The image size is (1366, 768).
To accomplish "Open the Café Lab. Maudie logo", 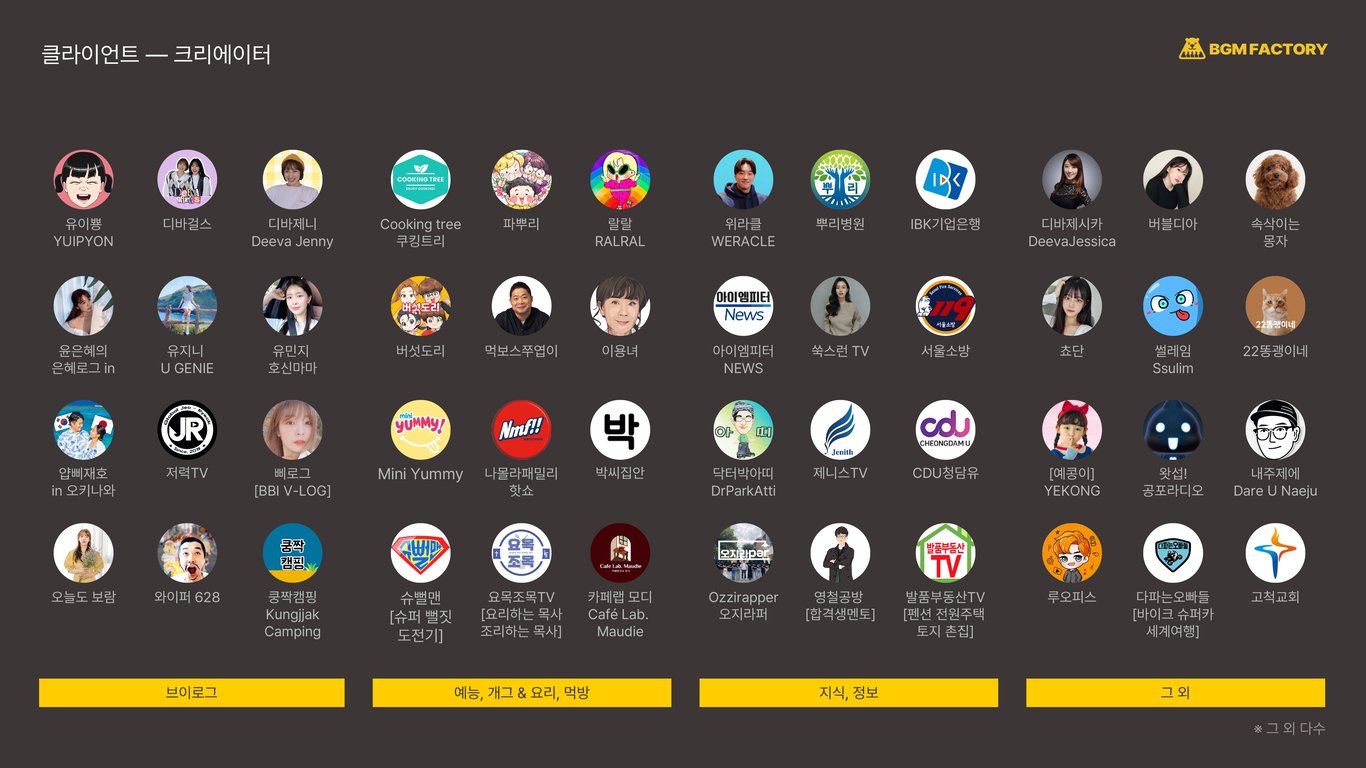I will (620, 553).
